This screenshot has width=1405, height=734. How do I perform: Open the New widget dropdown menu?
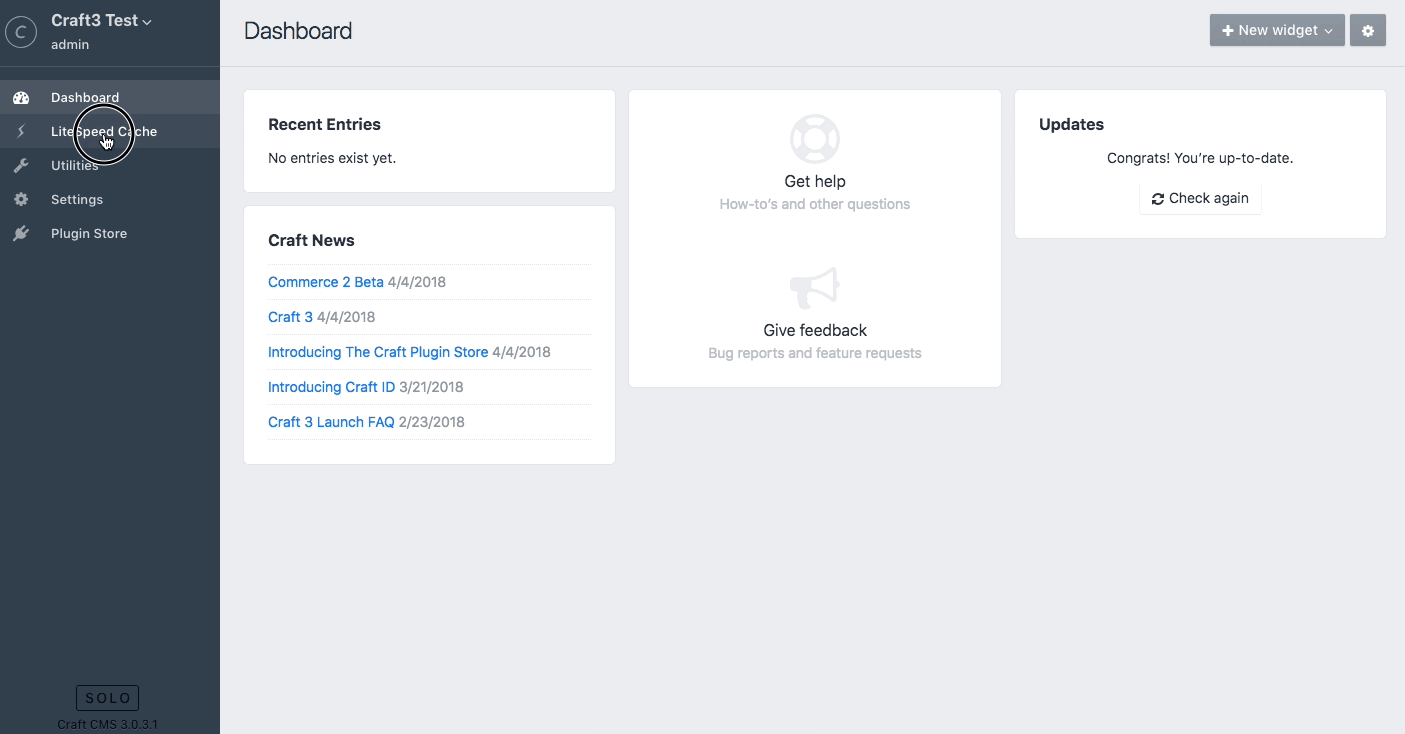point(1277,30)
